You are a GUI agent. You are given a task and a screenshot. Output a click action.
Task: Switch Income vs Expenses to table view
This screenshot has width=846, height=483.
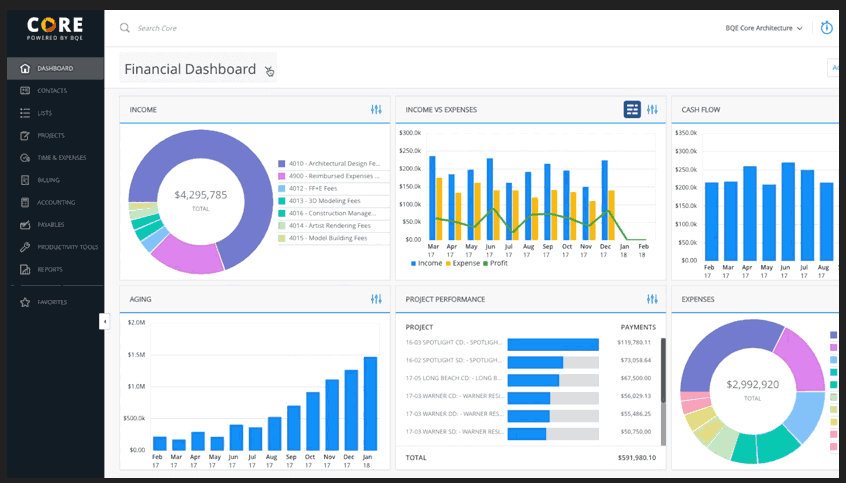click(x=632, y=109)
